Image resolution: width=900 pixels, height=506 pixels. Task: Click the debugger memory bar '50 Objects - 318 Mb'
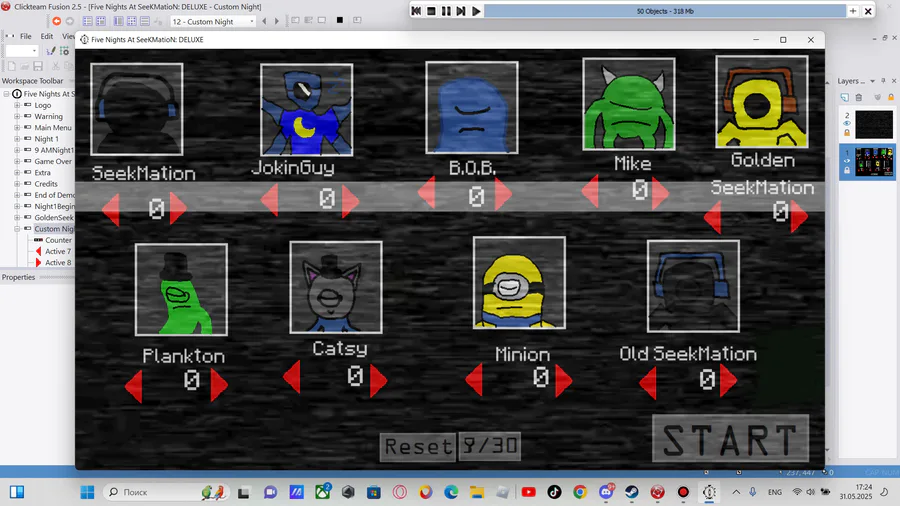(665, 11)
